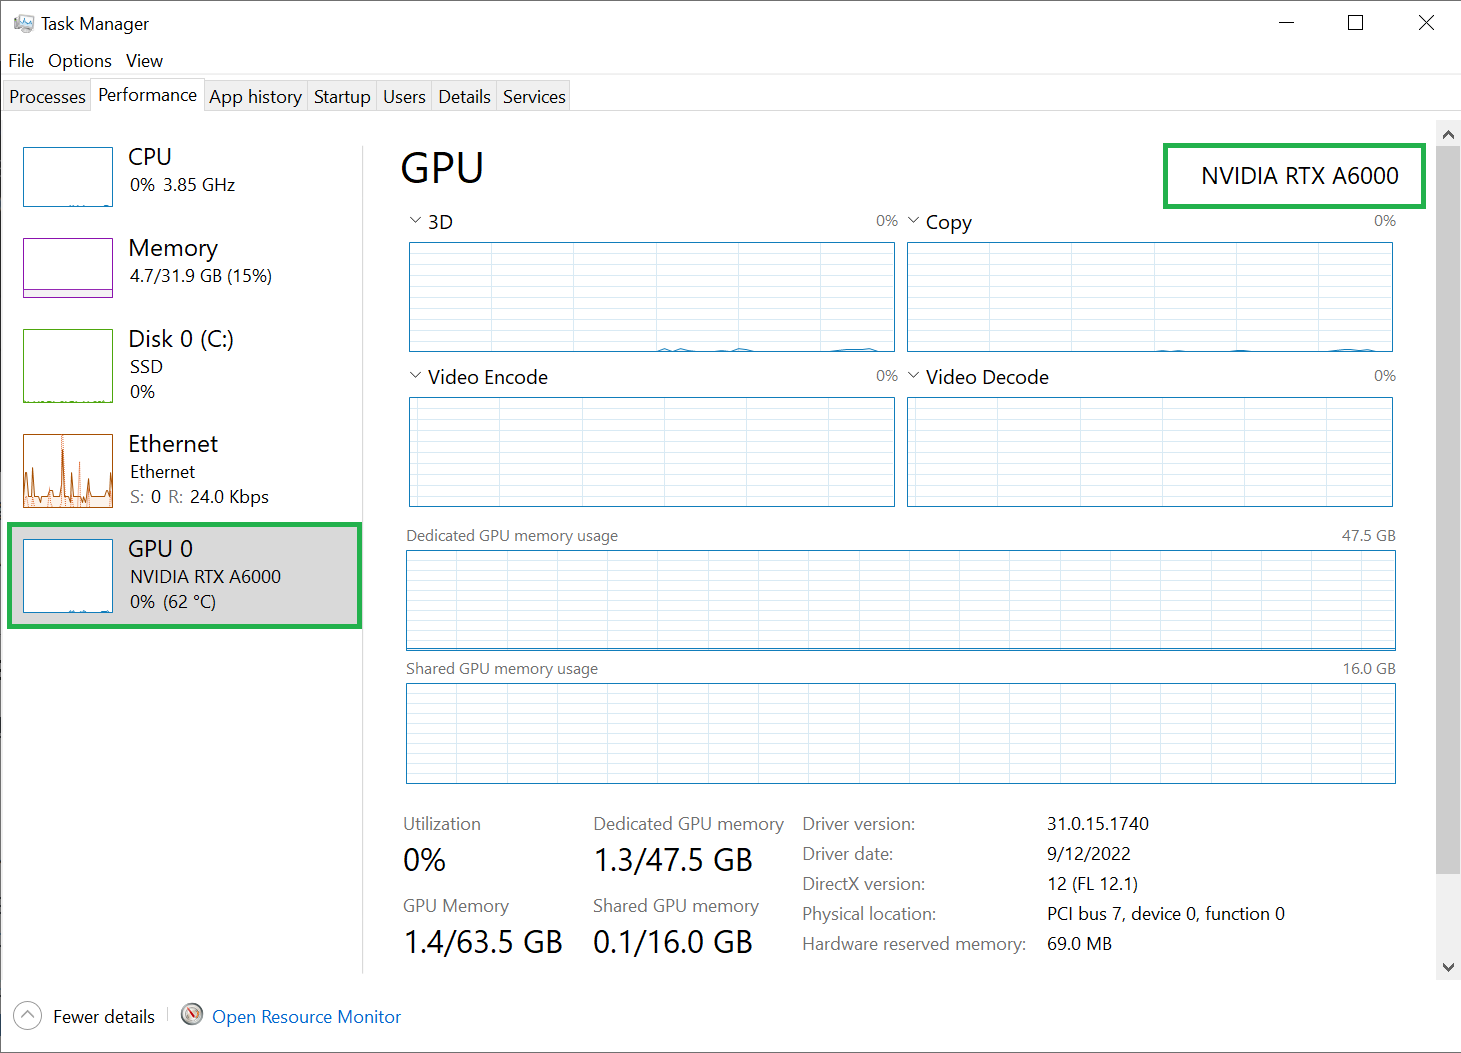Viewport: 1461px width, 1053px height.
Task: Select the Ethernet activity graph thumbnail
Action: [67, 470]
